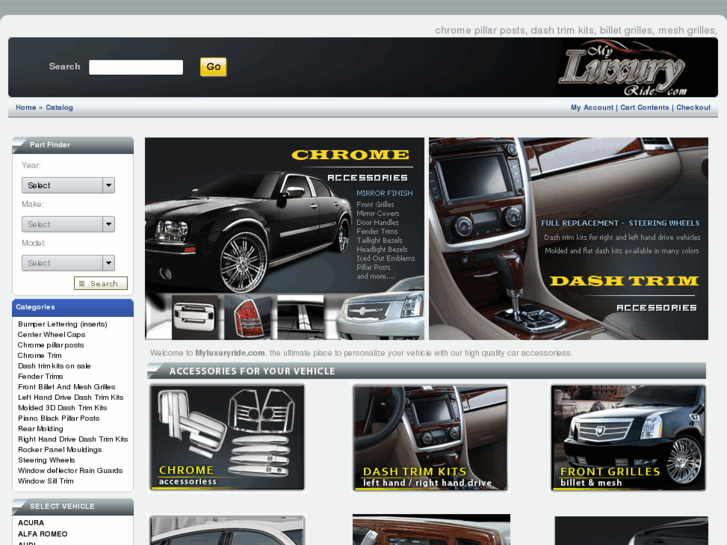Open Right Hand Drive Dash Trim Kits
727x545 pixels.
(73, 439)
